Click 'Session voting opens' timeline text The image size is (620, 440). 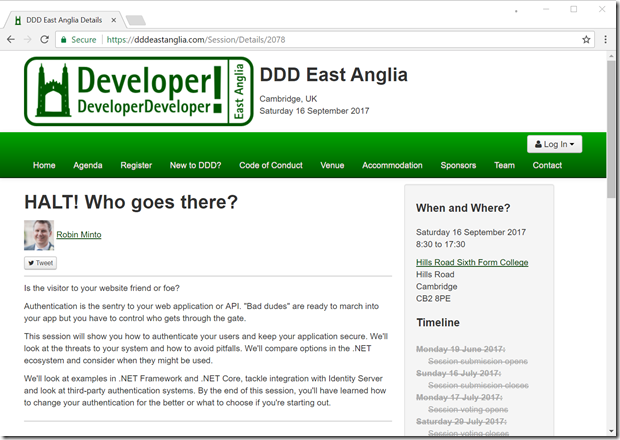(x=468, y=410)
